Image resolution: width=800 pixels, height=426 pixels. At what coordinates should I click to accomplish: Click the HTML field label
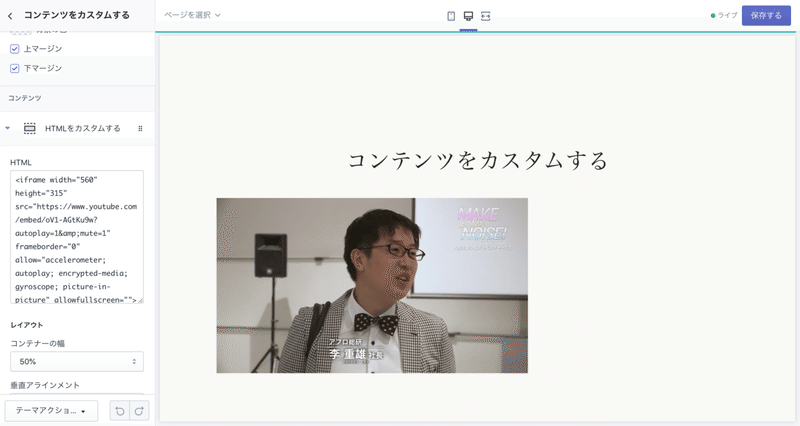21,162
